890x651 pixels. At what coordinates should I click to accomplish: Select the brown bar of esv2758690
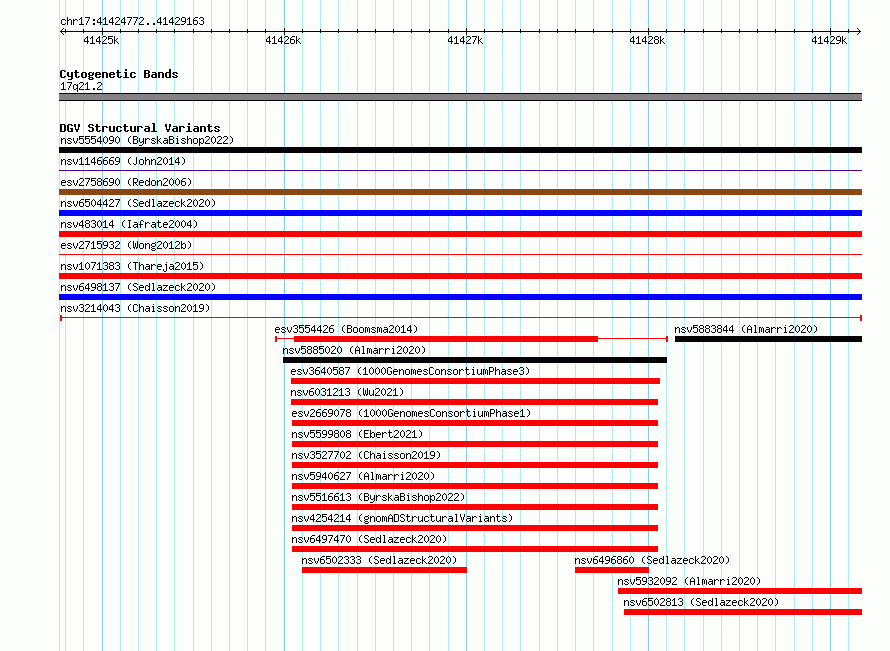click(460, 192)
